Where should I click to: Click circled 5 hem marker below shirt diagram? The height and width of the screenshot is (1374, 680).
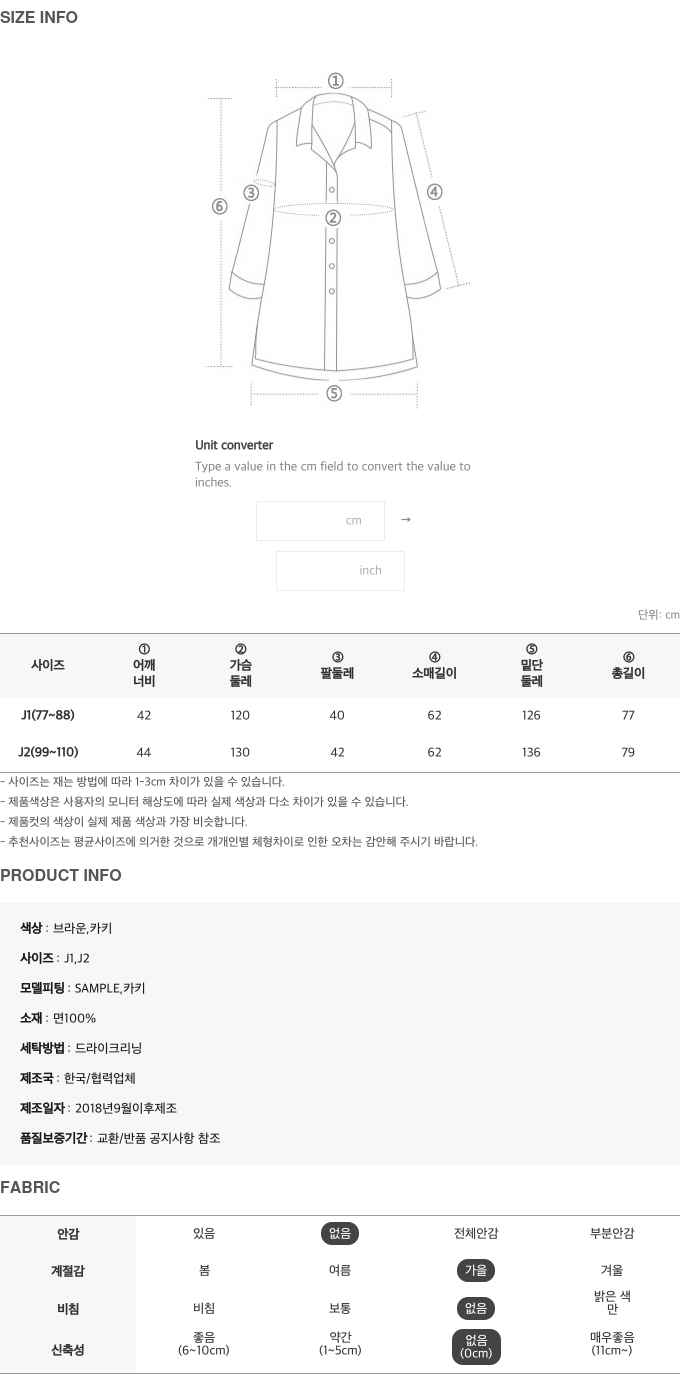click(x=334, y=393)
